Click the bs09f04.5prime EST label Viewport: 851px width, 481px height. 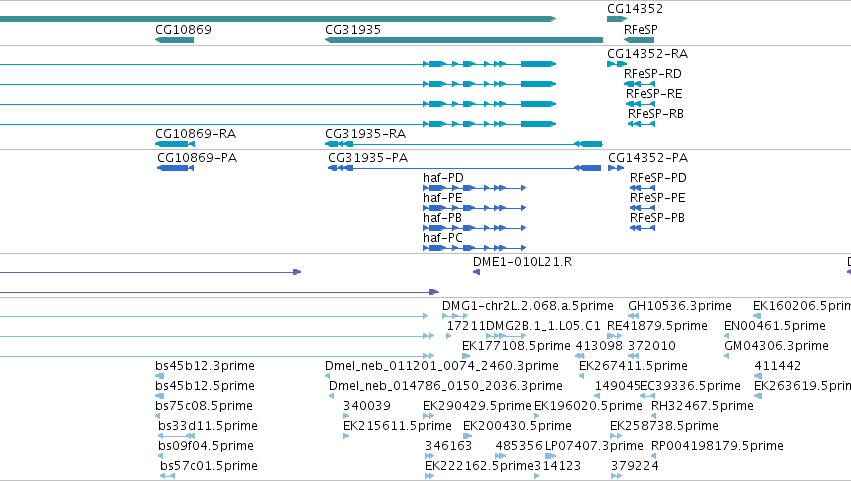[x=206, y=447]
